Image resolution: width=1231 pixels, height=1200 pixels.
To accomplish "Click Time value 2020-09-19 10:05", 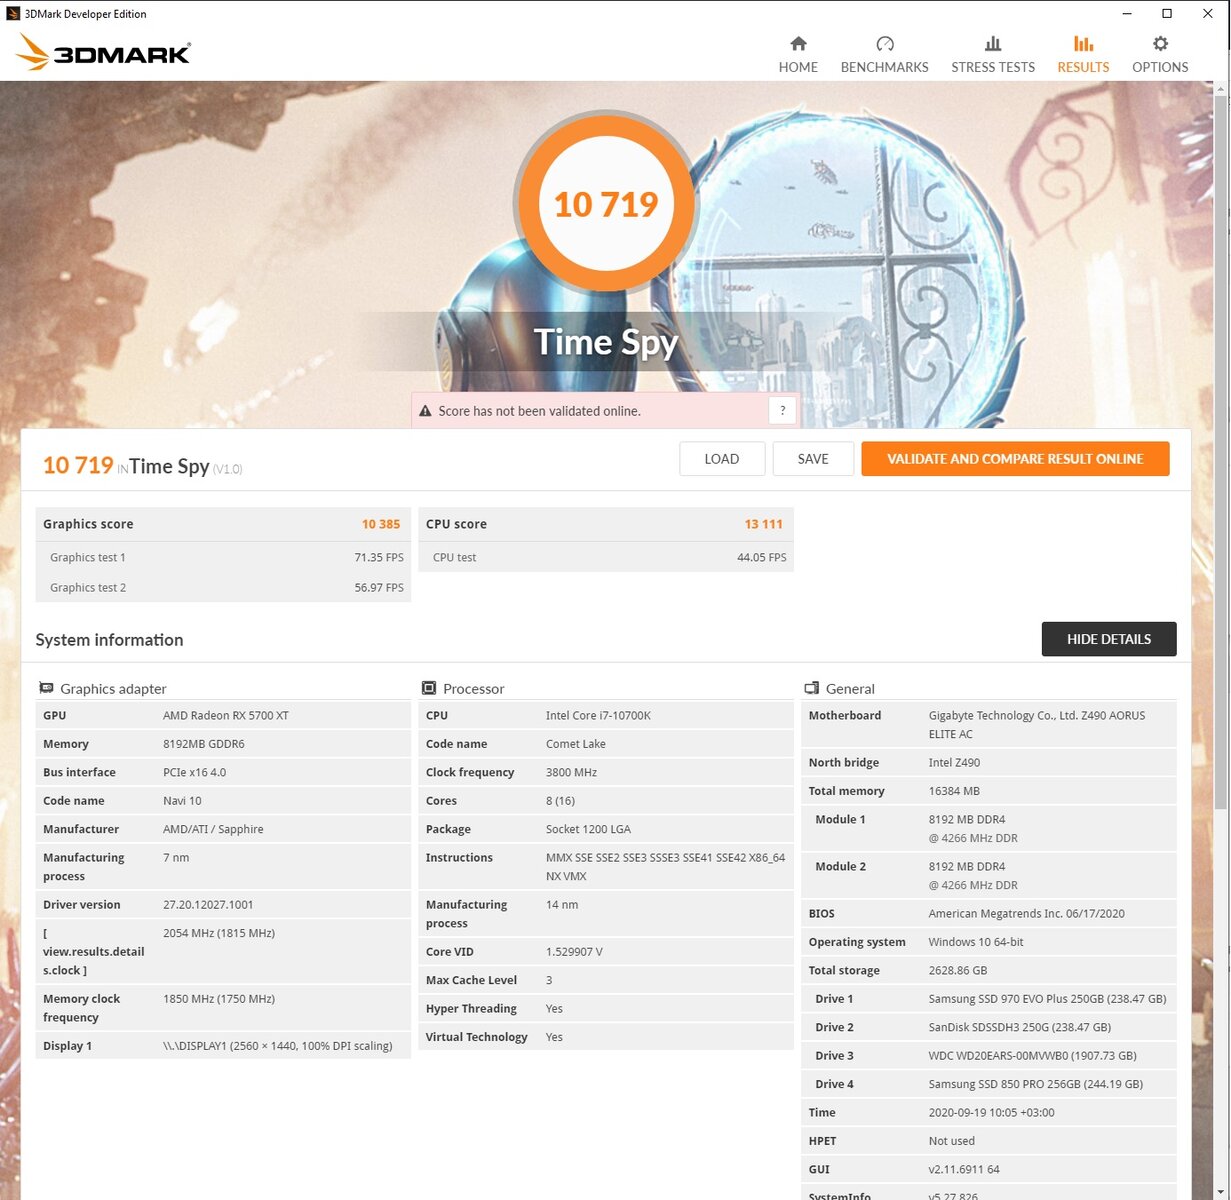I will pyautogui.click(x=992, y=1113).
